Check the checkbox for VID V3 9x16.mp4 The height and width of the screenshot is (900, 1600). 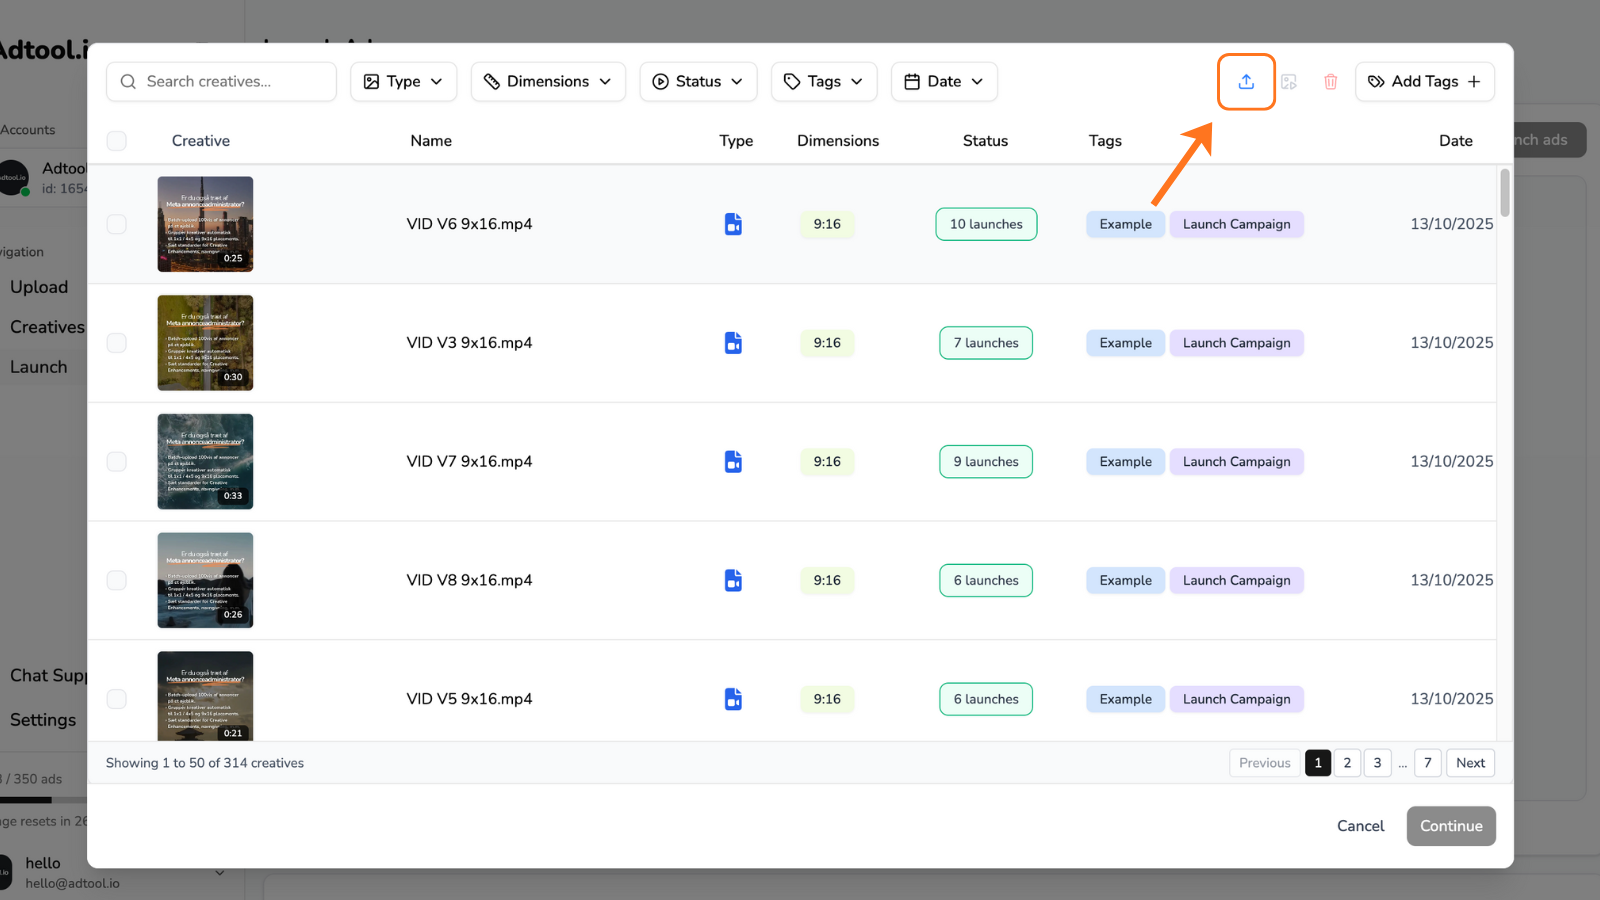(x=116, y=343)
